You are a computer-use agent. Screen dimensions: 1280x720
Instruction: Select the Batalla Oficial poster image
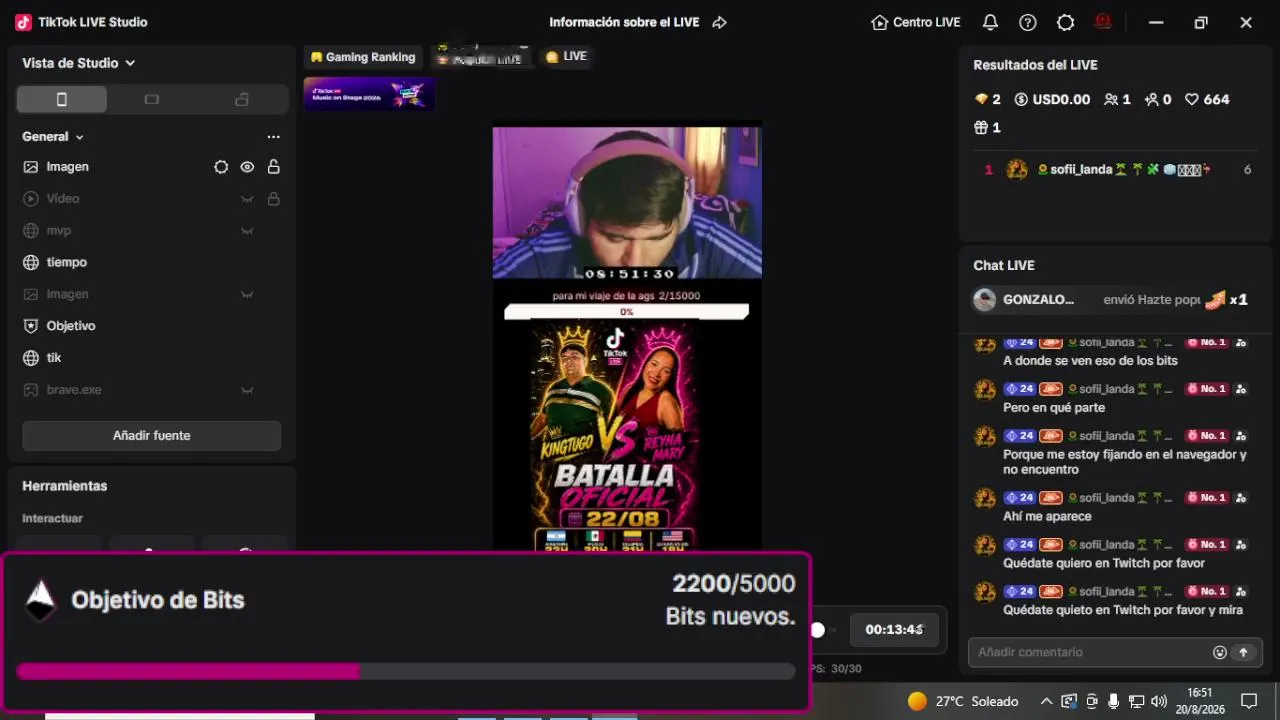(615, 435)
